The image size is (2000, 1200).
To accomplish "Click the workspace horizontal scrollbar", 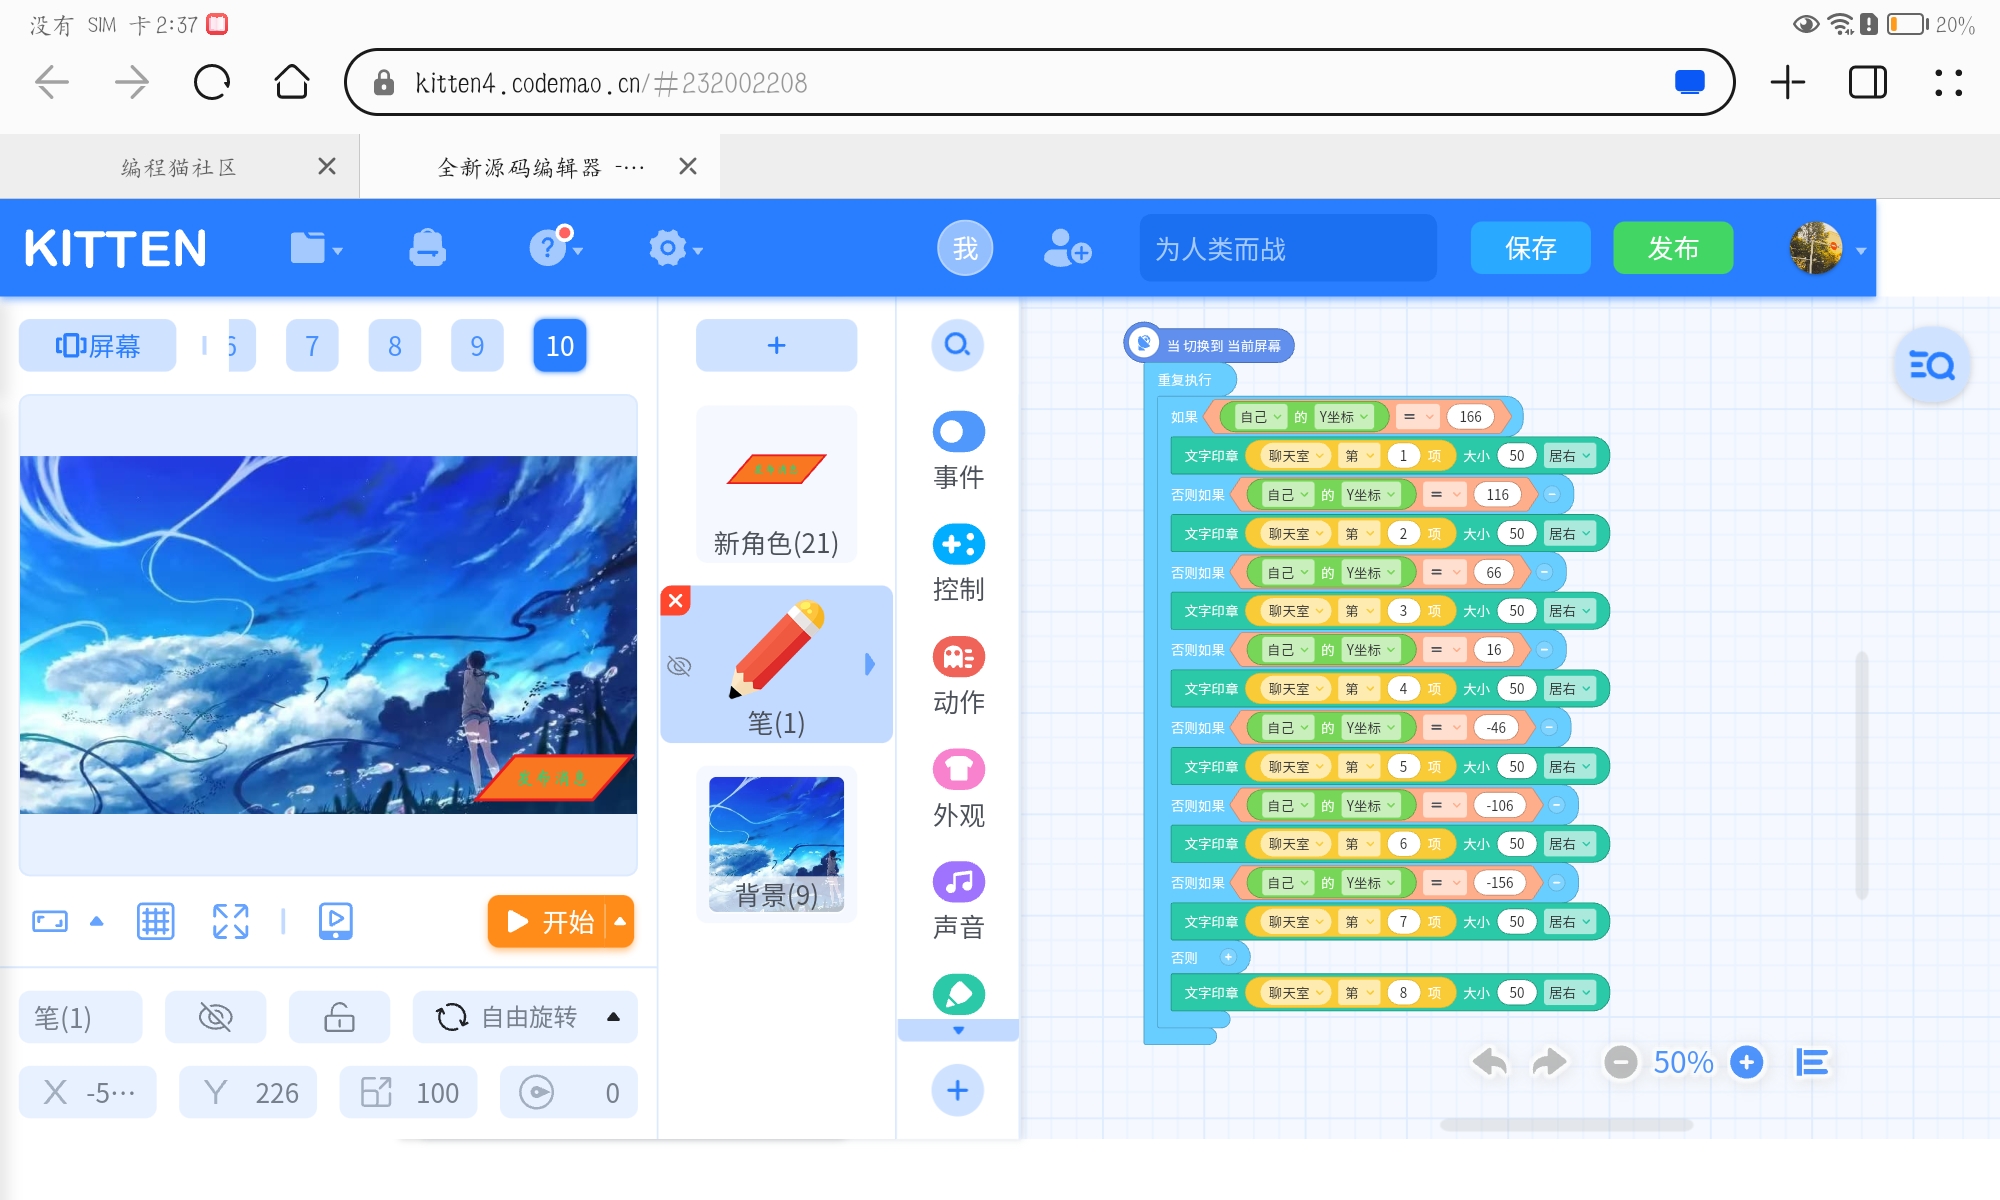I will click(1566, 1125).
